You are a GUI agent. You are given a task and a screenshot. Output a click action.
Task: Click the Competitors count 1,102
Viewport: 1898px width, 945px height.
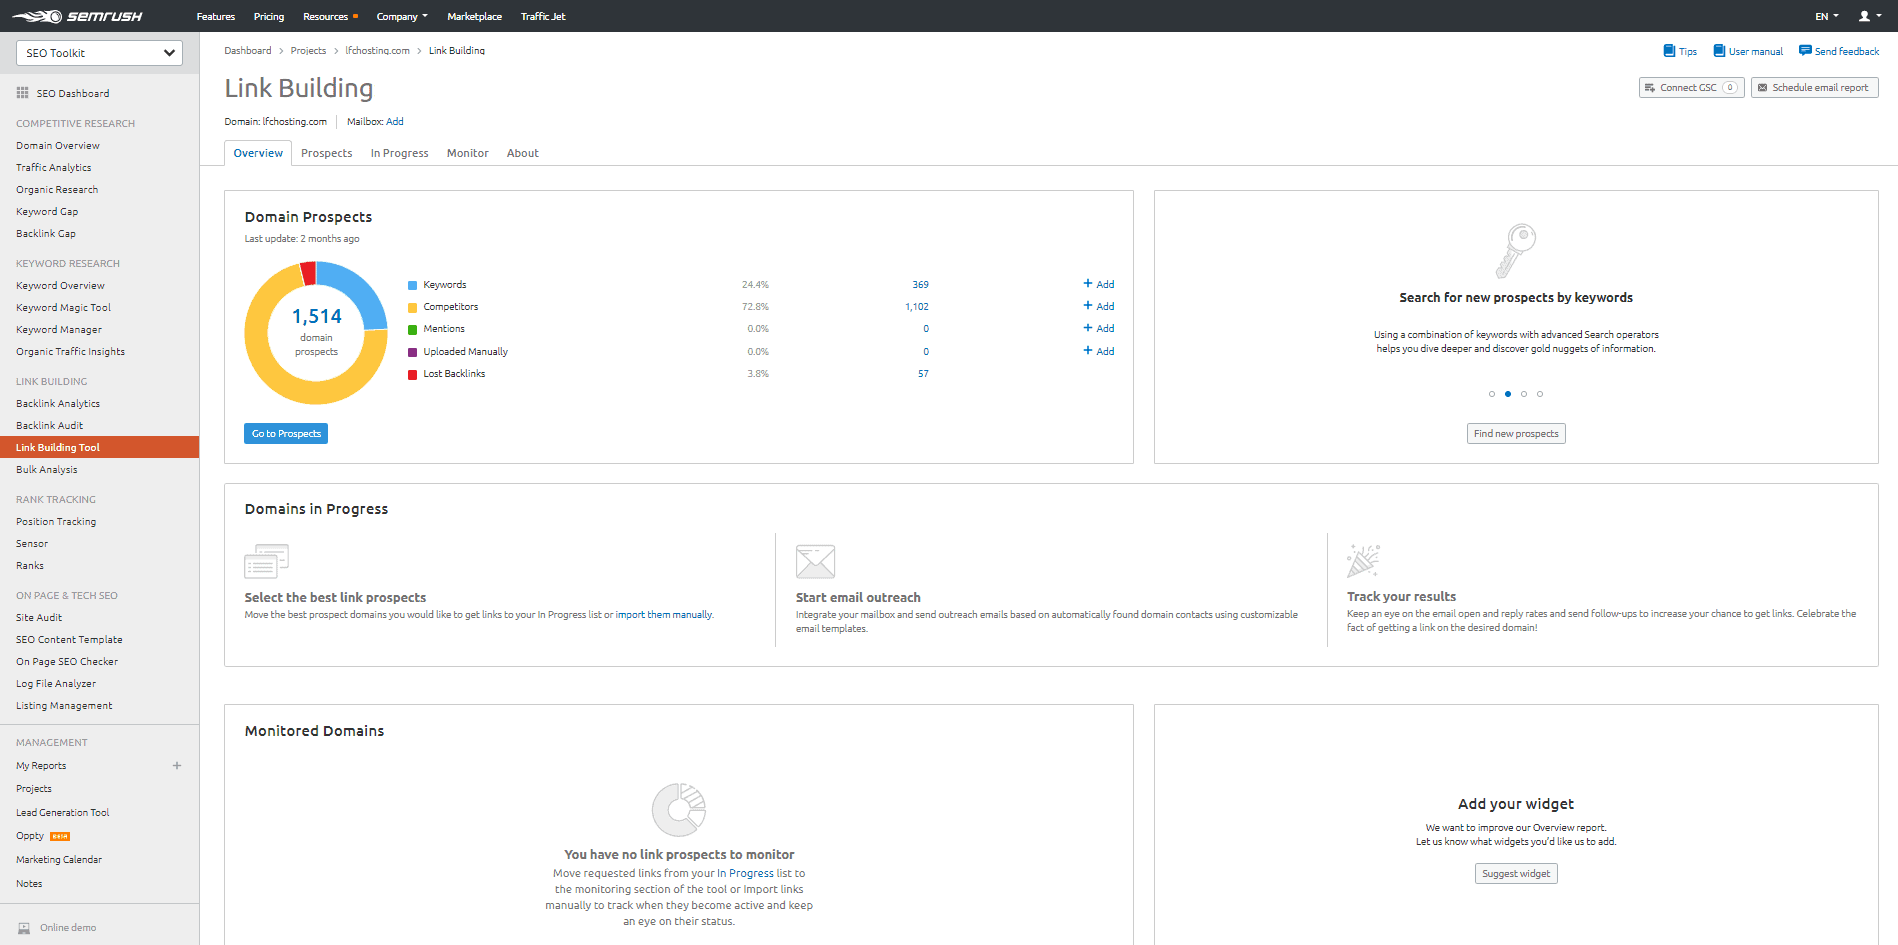click(x=917, y=306)
